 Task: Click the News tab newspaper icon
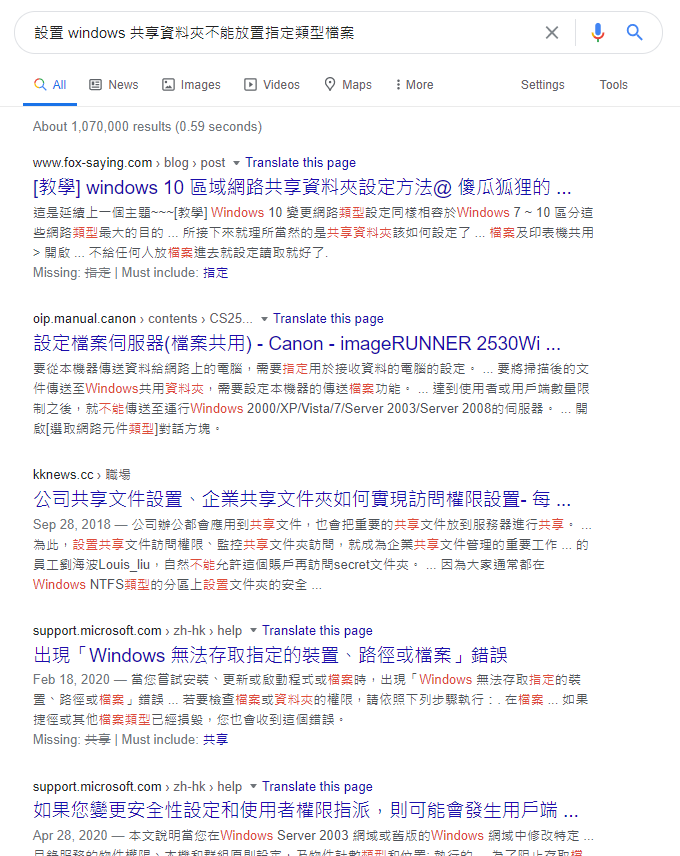pos(96,85)
